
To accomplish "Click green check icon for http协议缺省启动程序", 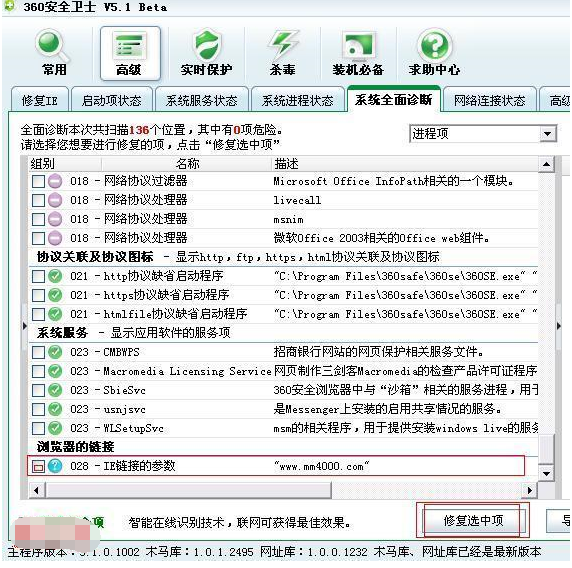I will (x=55, y=276).
